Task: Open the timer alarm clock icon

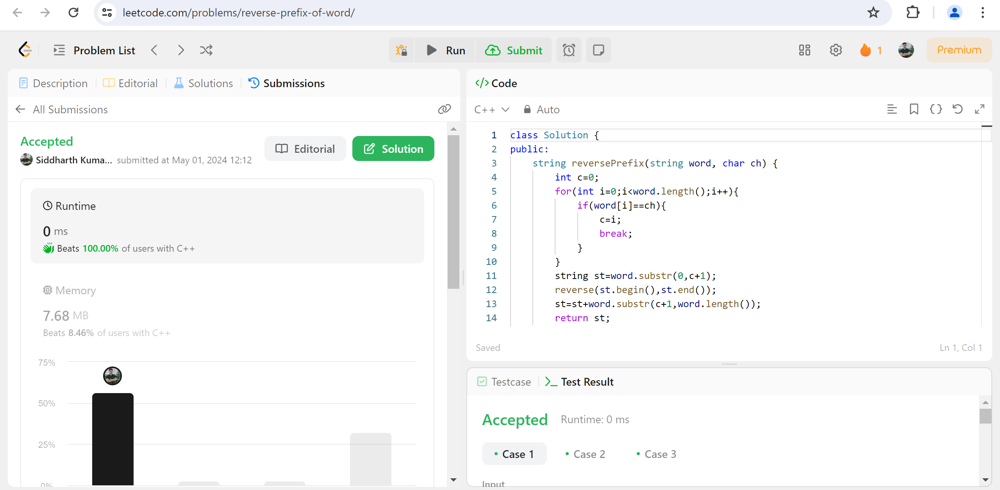Action: click(569, 50)
